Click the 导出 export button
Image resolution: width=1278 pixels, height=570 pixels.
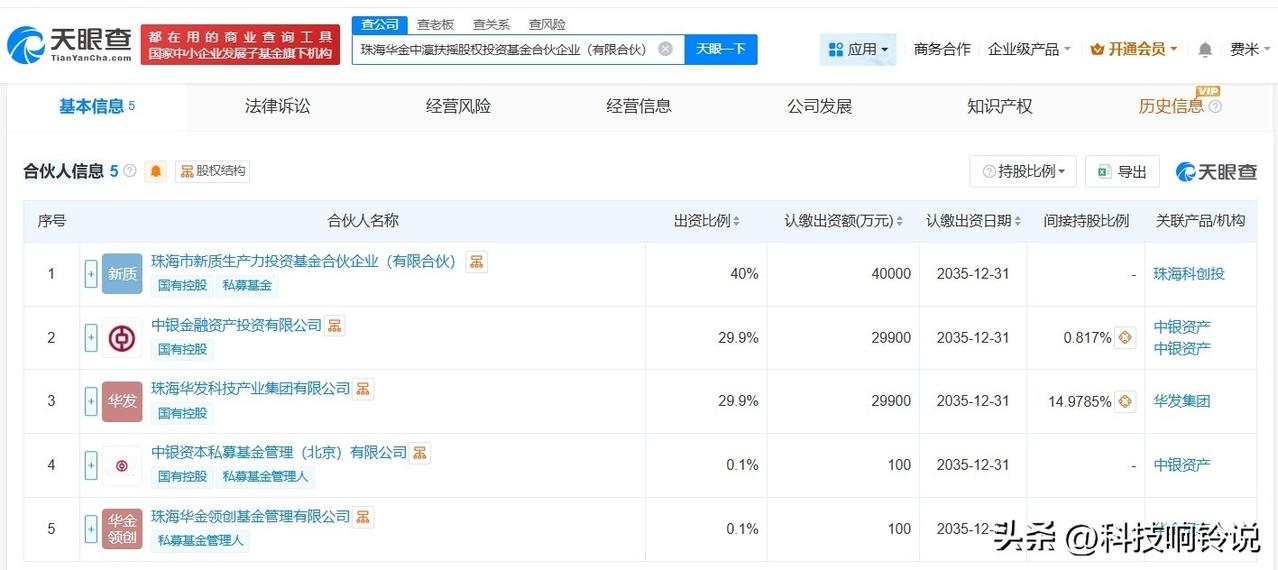pos(1122,171)
